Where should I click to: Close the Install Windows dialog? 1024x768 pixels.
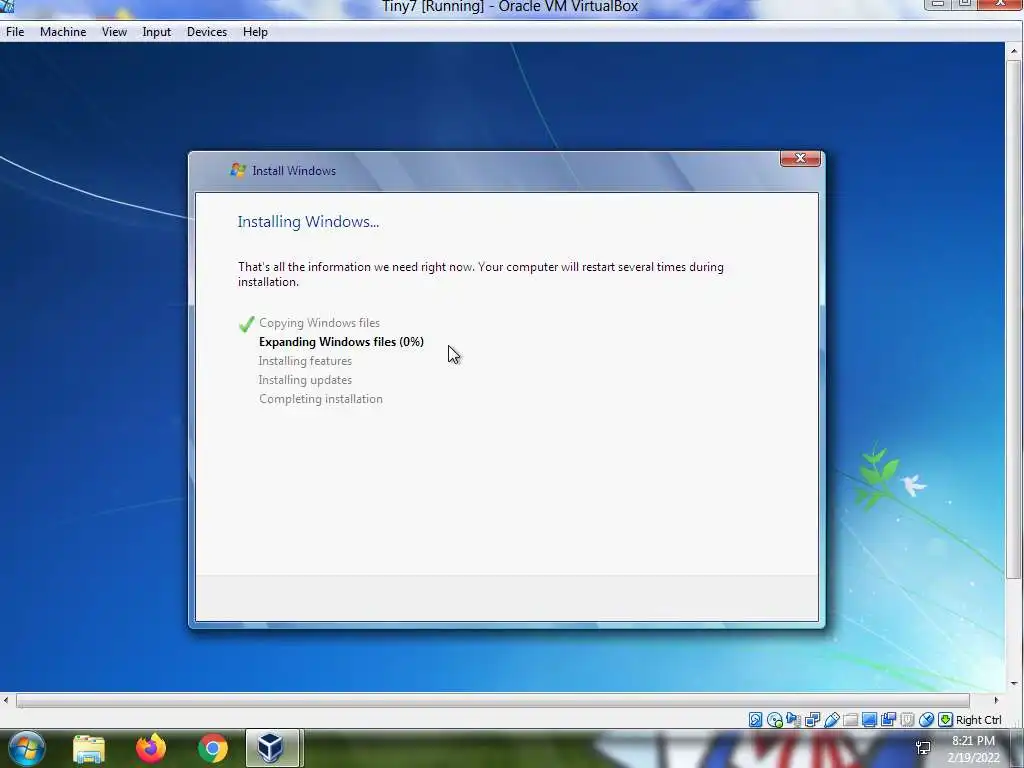[800, 159]
